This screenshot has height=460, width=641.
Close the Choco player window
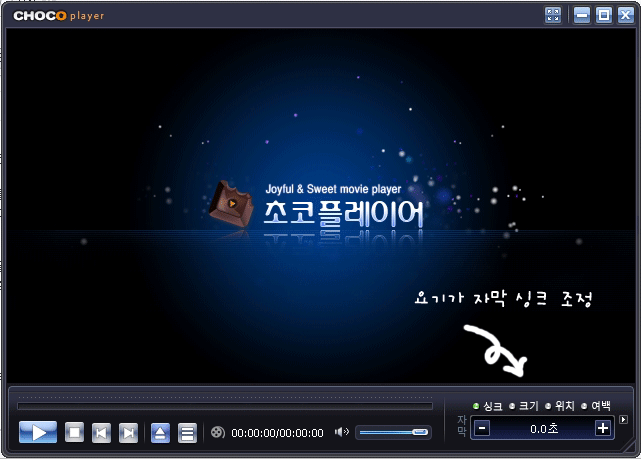[626, 15]
